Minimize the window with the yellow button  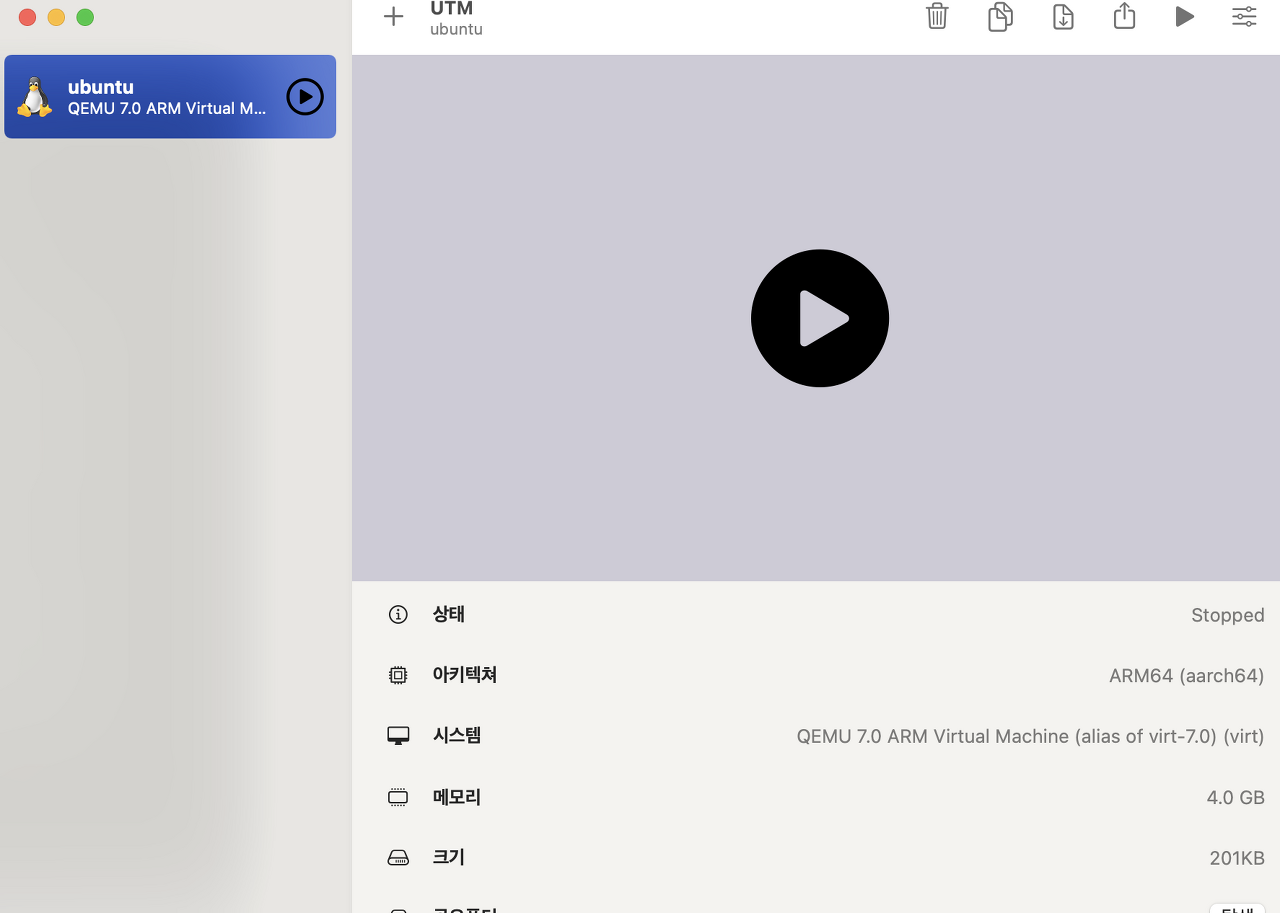(x=56, y=17)
